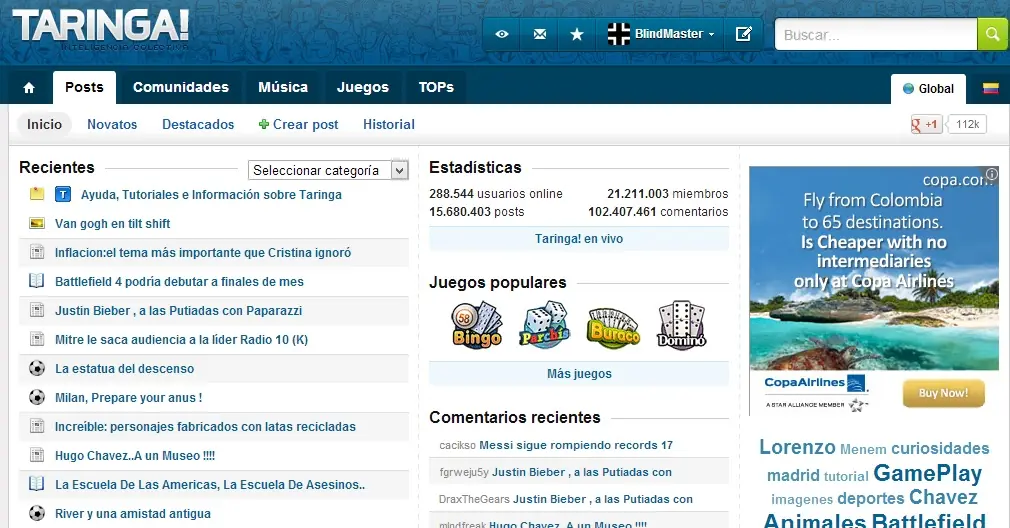This screenshot has height=528, width=1010.
Task: Switch to the TOPs tab
Action: [x=436, y=87]
